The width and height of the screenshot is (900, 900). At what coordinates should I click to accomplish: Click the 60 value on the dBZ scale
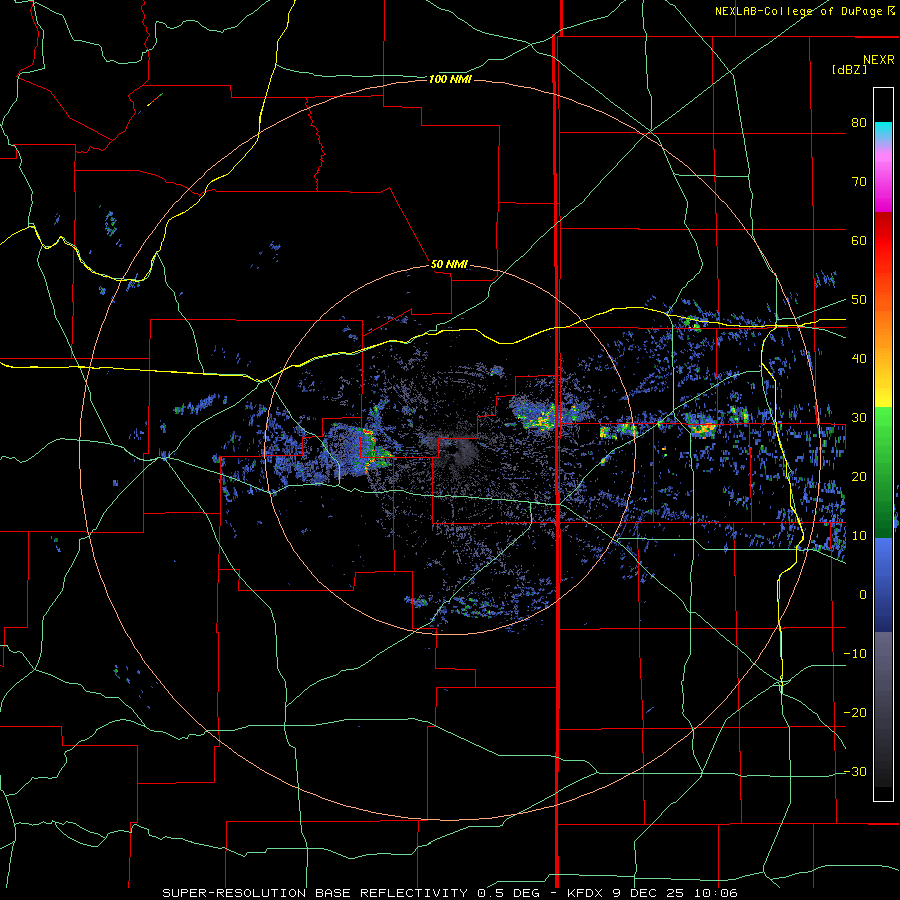click(859, 240)
